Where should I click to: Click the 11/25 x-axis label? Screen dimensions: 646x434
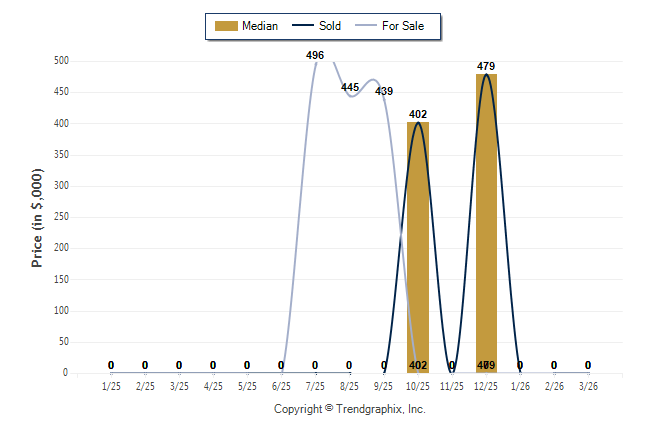pyautogui.click(x=452, y=385)
